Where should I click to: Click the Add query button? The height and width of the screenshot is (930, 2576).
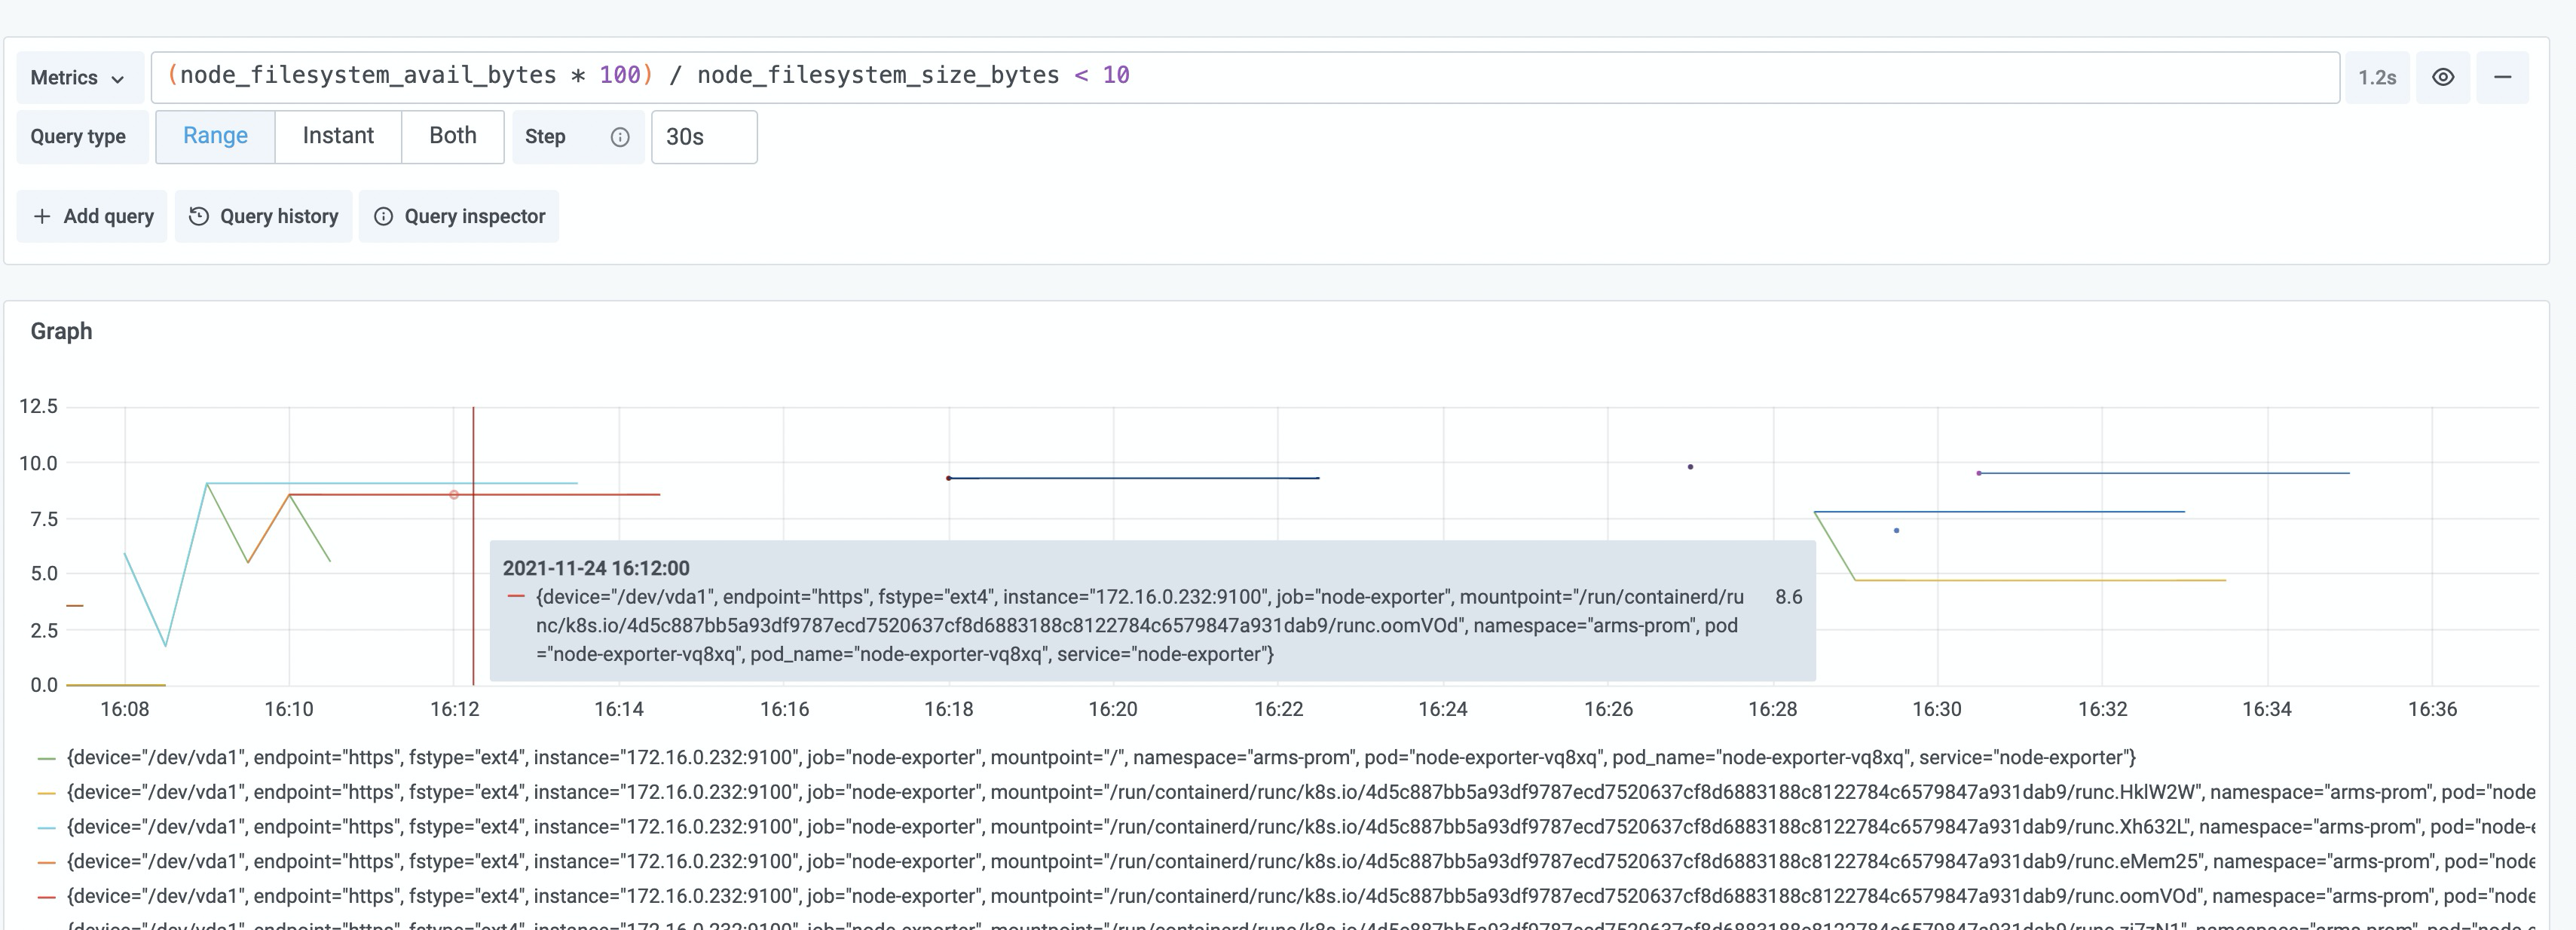coord(92,216)
